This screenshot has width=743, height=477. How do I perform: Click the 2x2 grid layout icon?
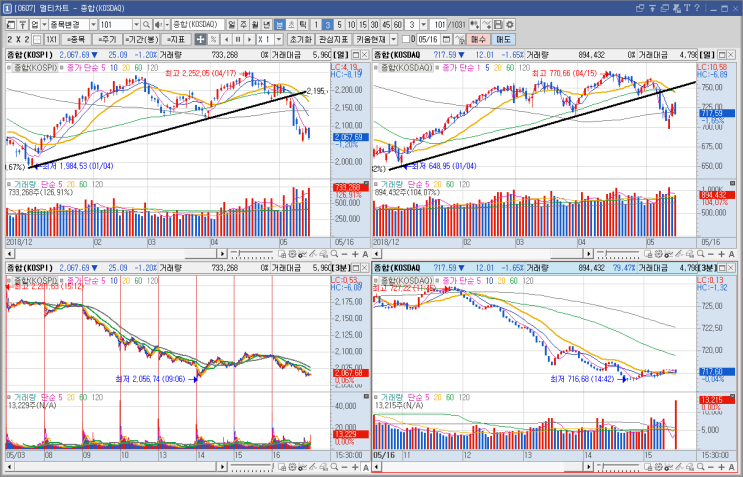pos(37,39)
